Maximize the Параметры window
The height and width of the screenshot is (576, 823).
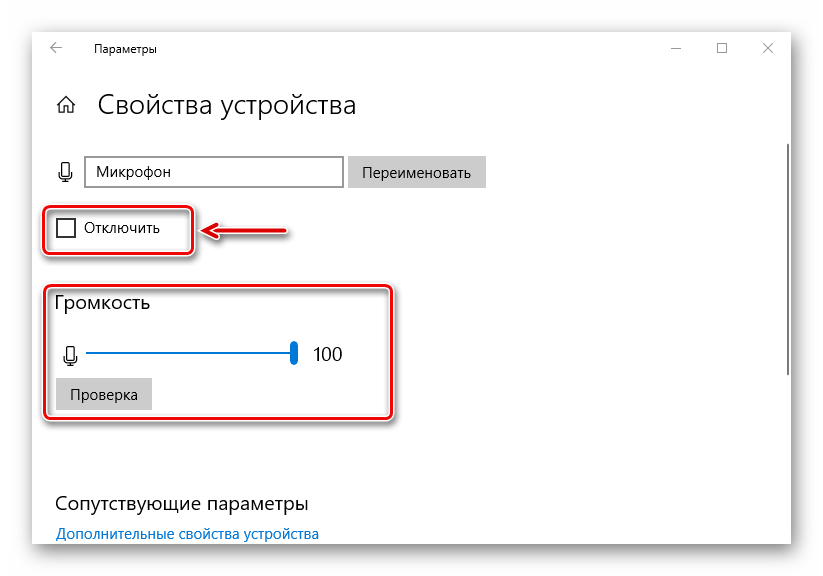point(722,48)
